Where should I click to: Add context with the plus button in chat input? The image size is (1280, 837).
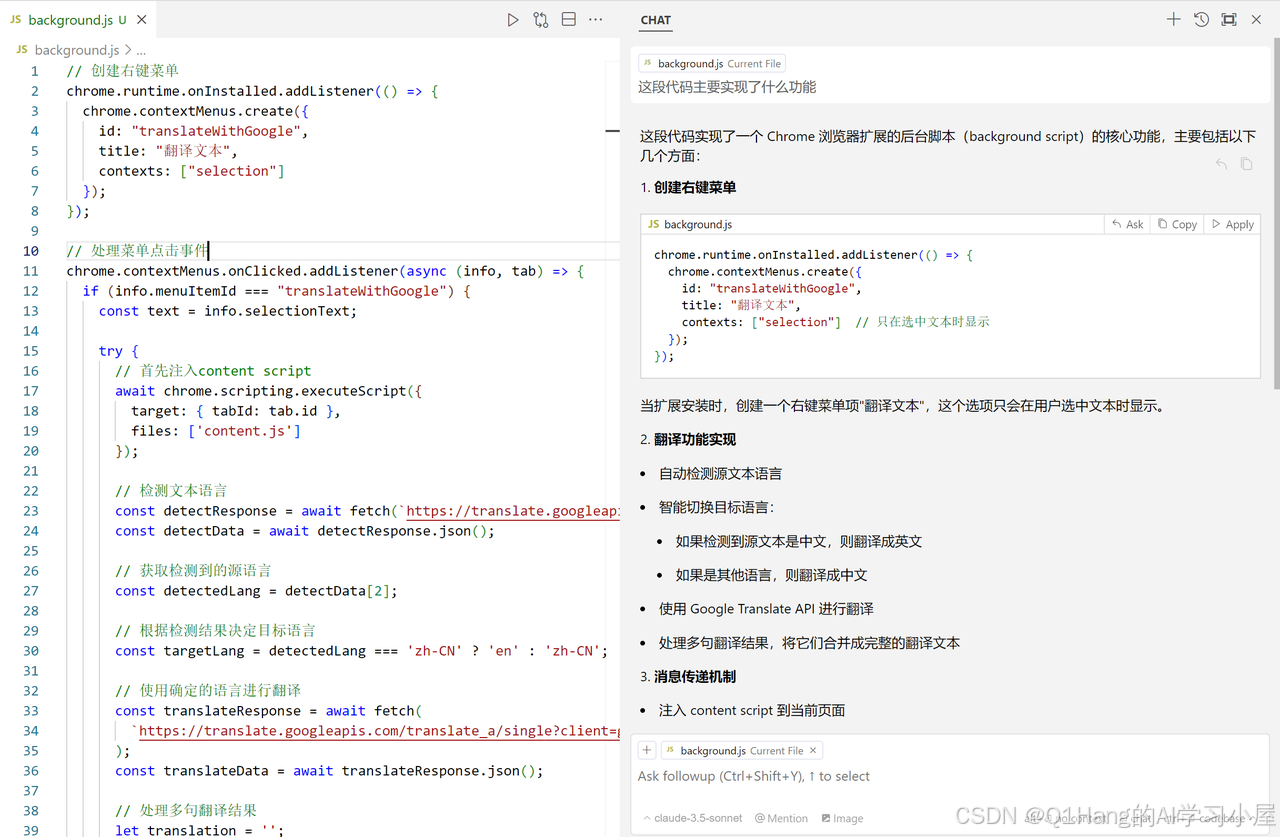[x=647, y=750]
